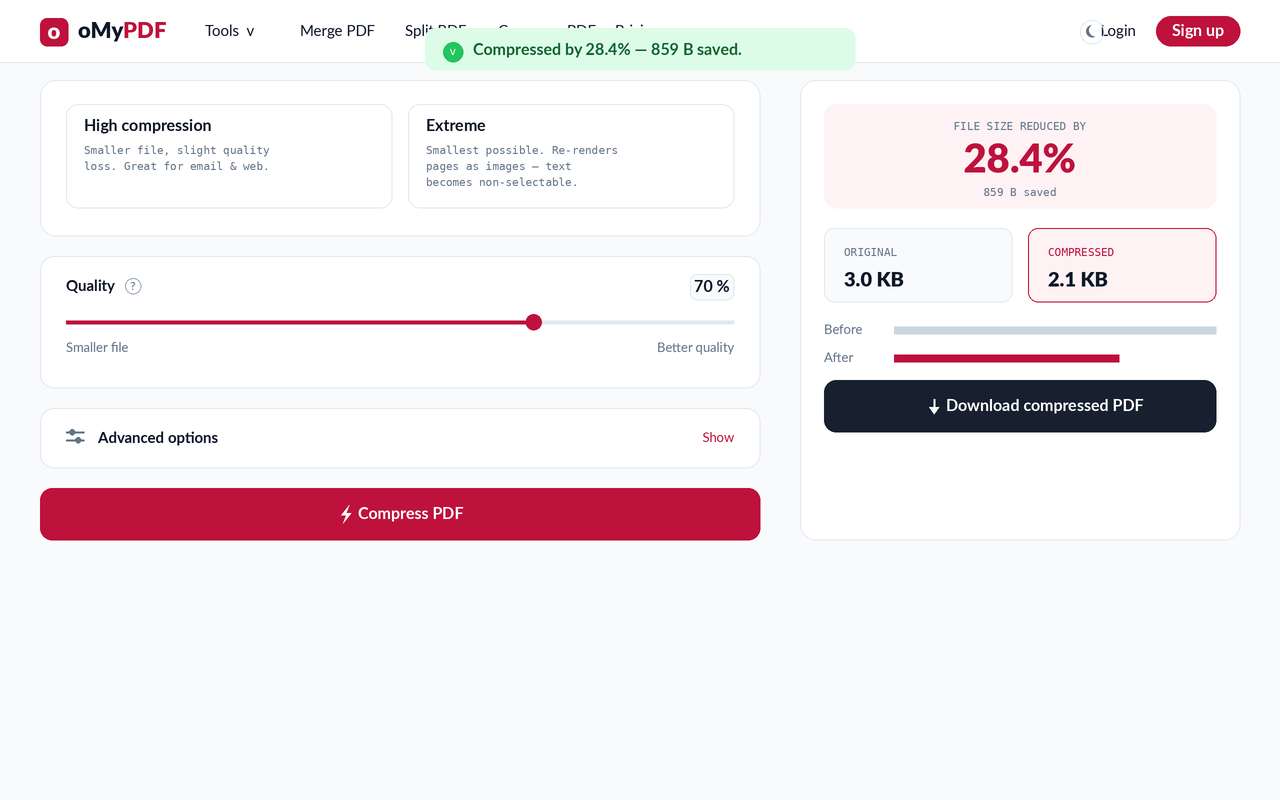Click the '859 B saved' text under 28.4%
This screenshot has height=800, width=1280.
pyautogui.click(x=1020, y=192)
